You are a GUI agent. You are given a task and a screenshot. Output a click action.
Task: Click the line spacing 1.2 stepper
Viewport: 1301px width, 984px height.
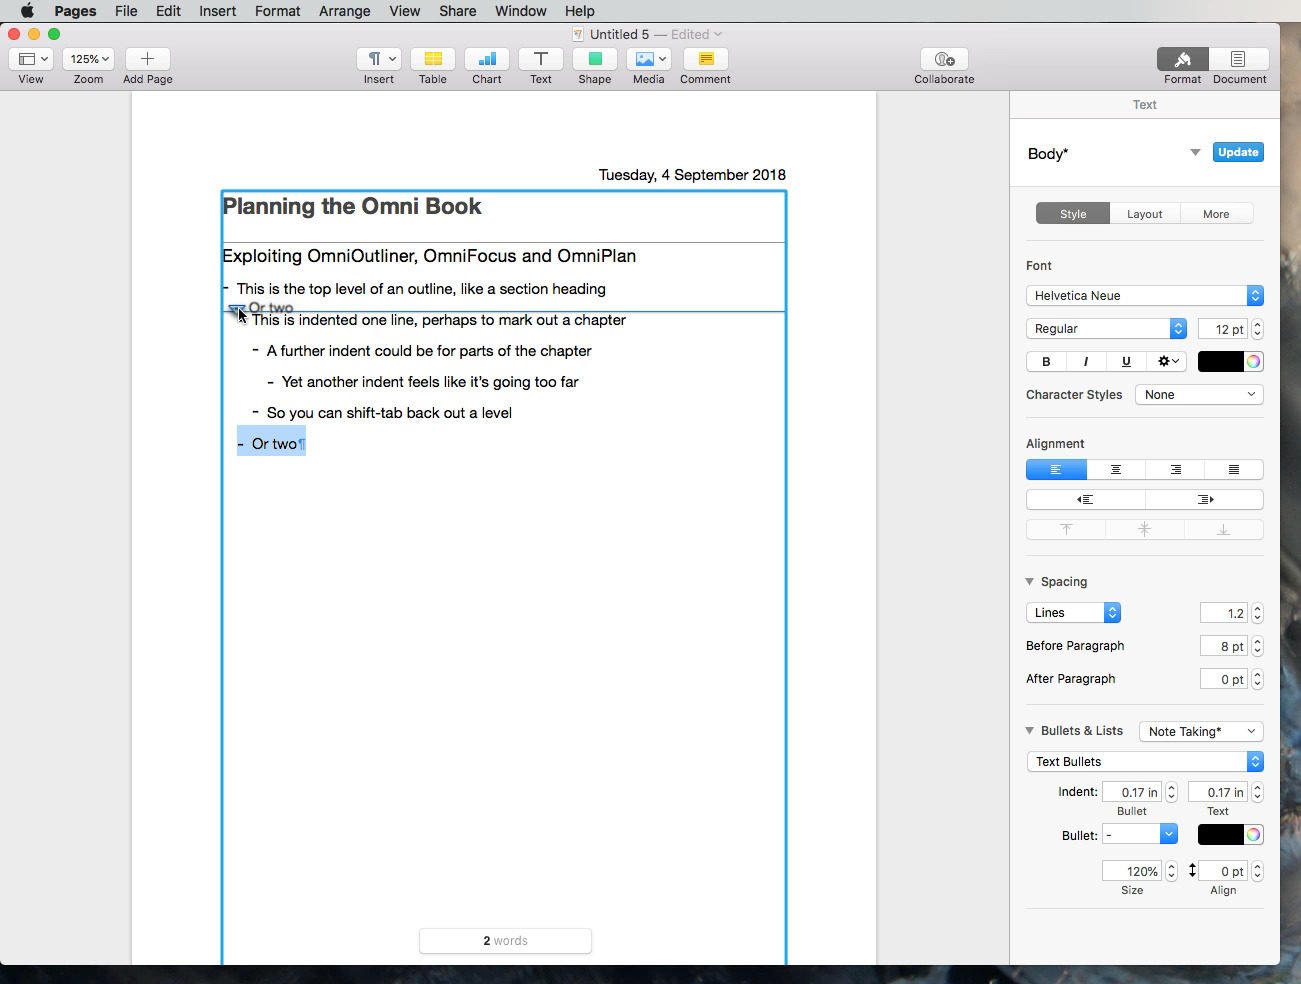[x=1257, y=613]
